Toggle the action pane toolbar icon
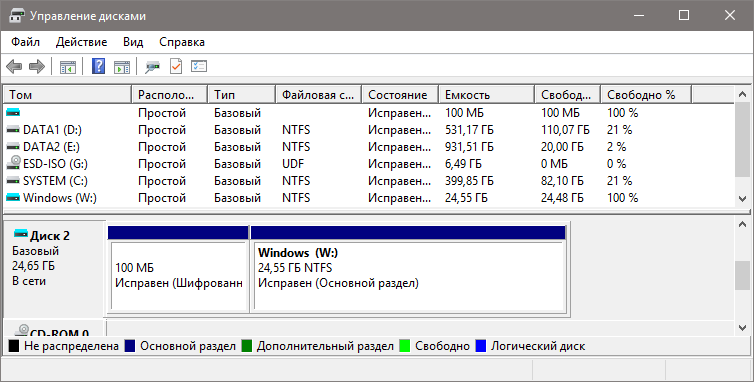Image resolution: width=754 pixels, height=382 pixels. (122, 66)
